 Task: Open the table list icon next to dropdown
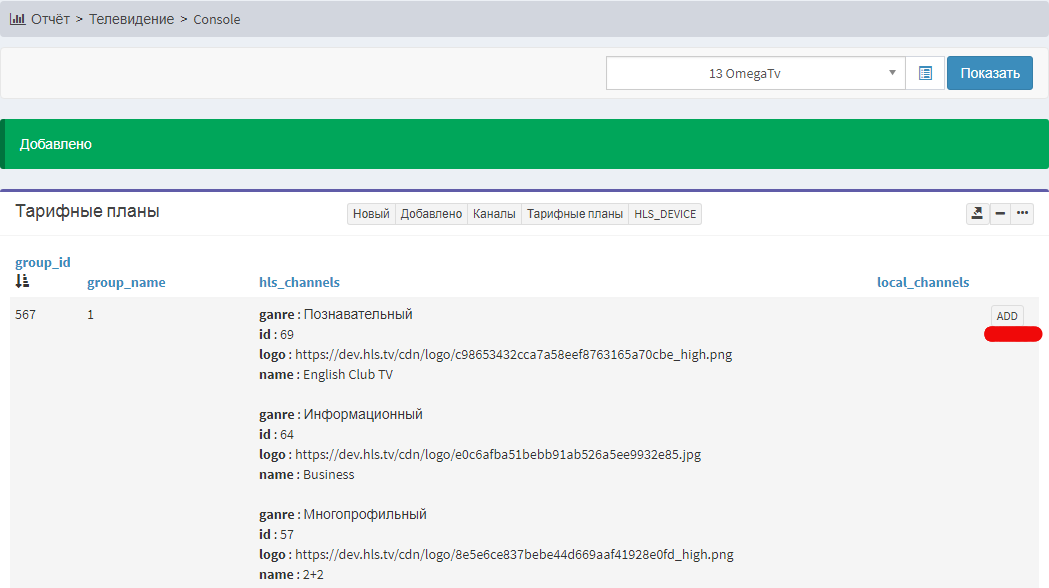click(925, 73)
